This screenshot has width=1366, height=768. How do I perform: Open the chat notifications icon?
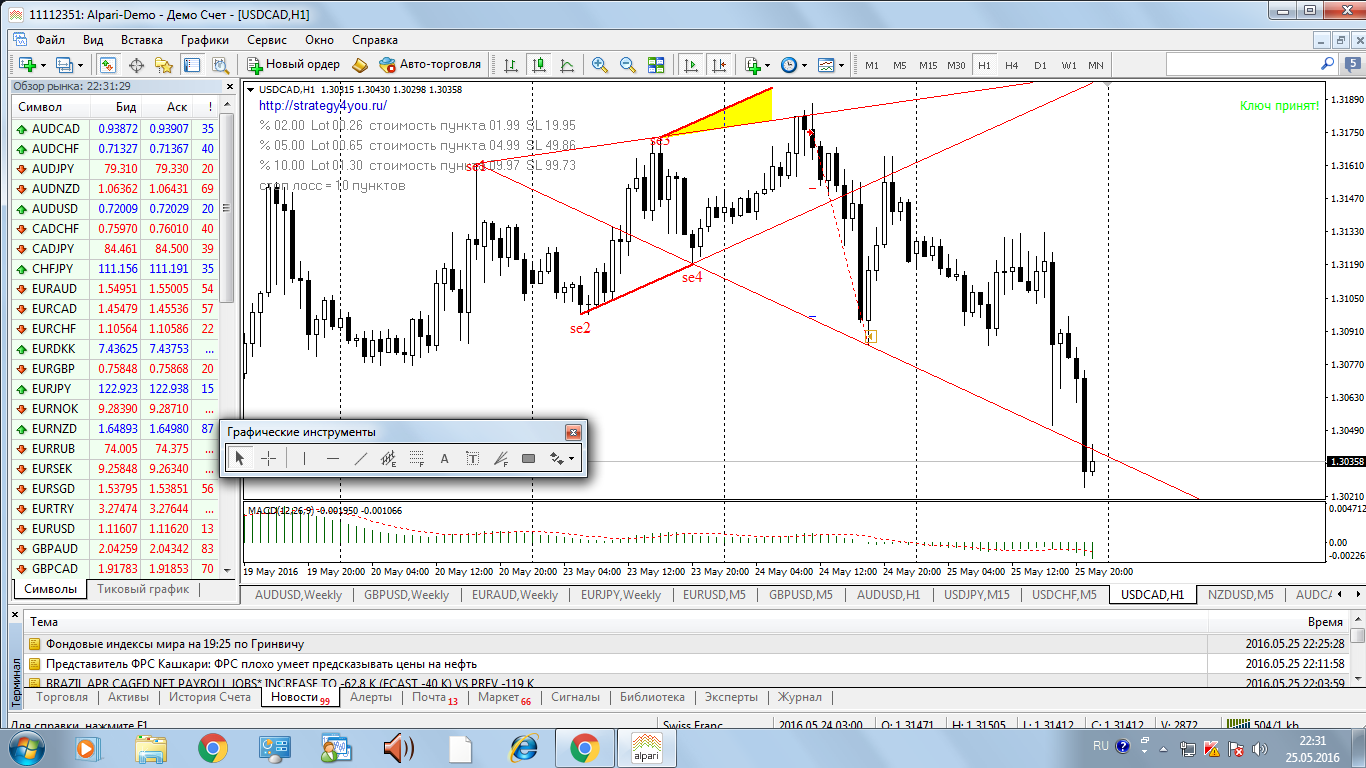coord(1355,63)
